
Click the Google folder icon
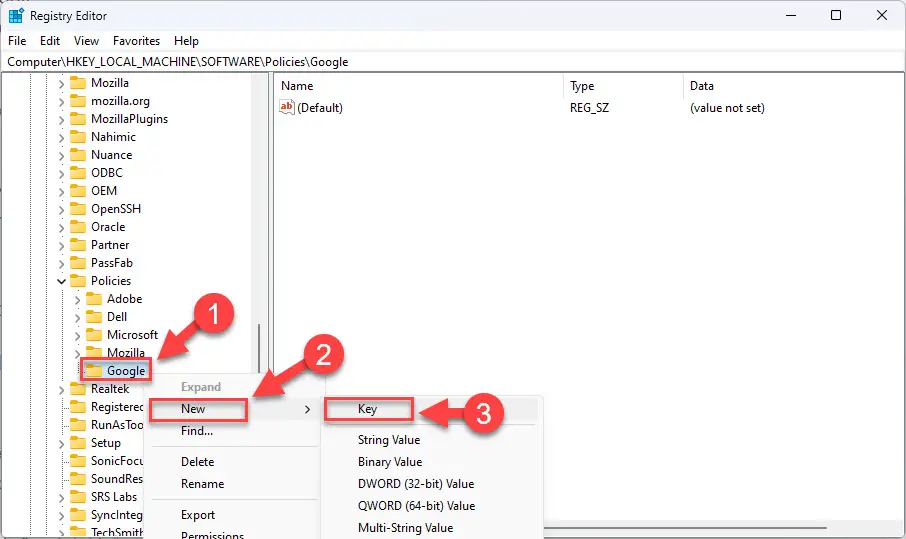94,371
